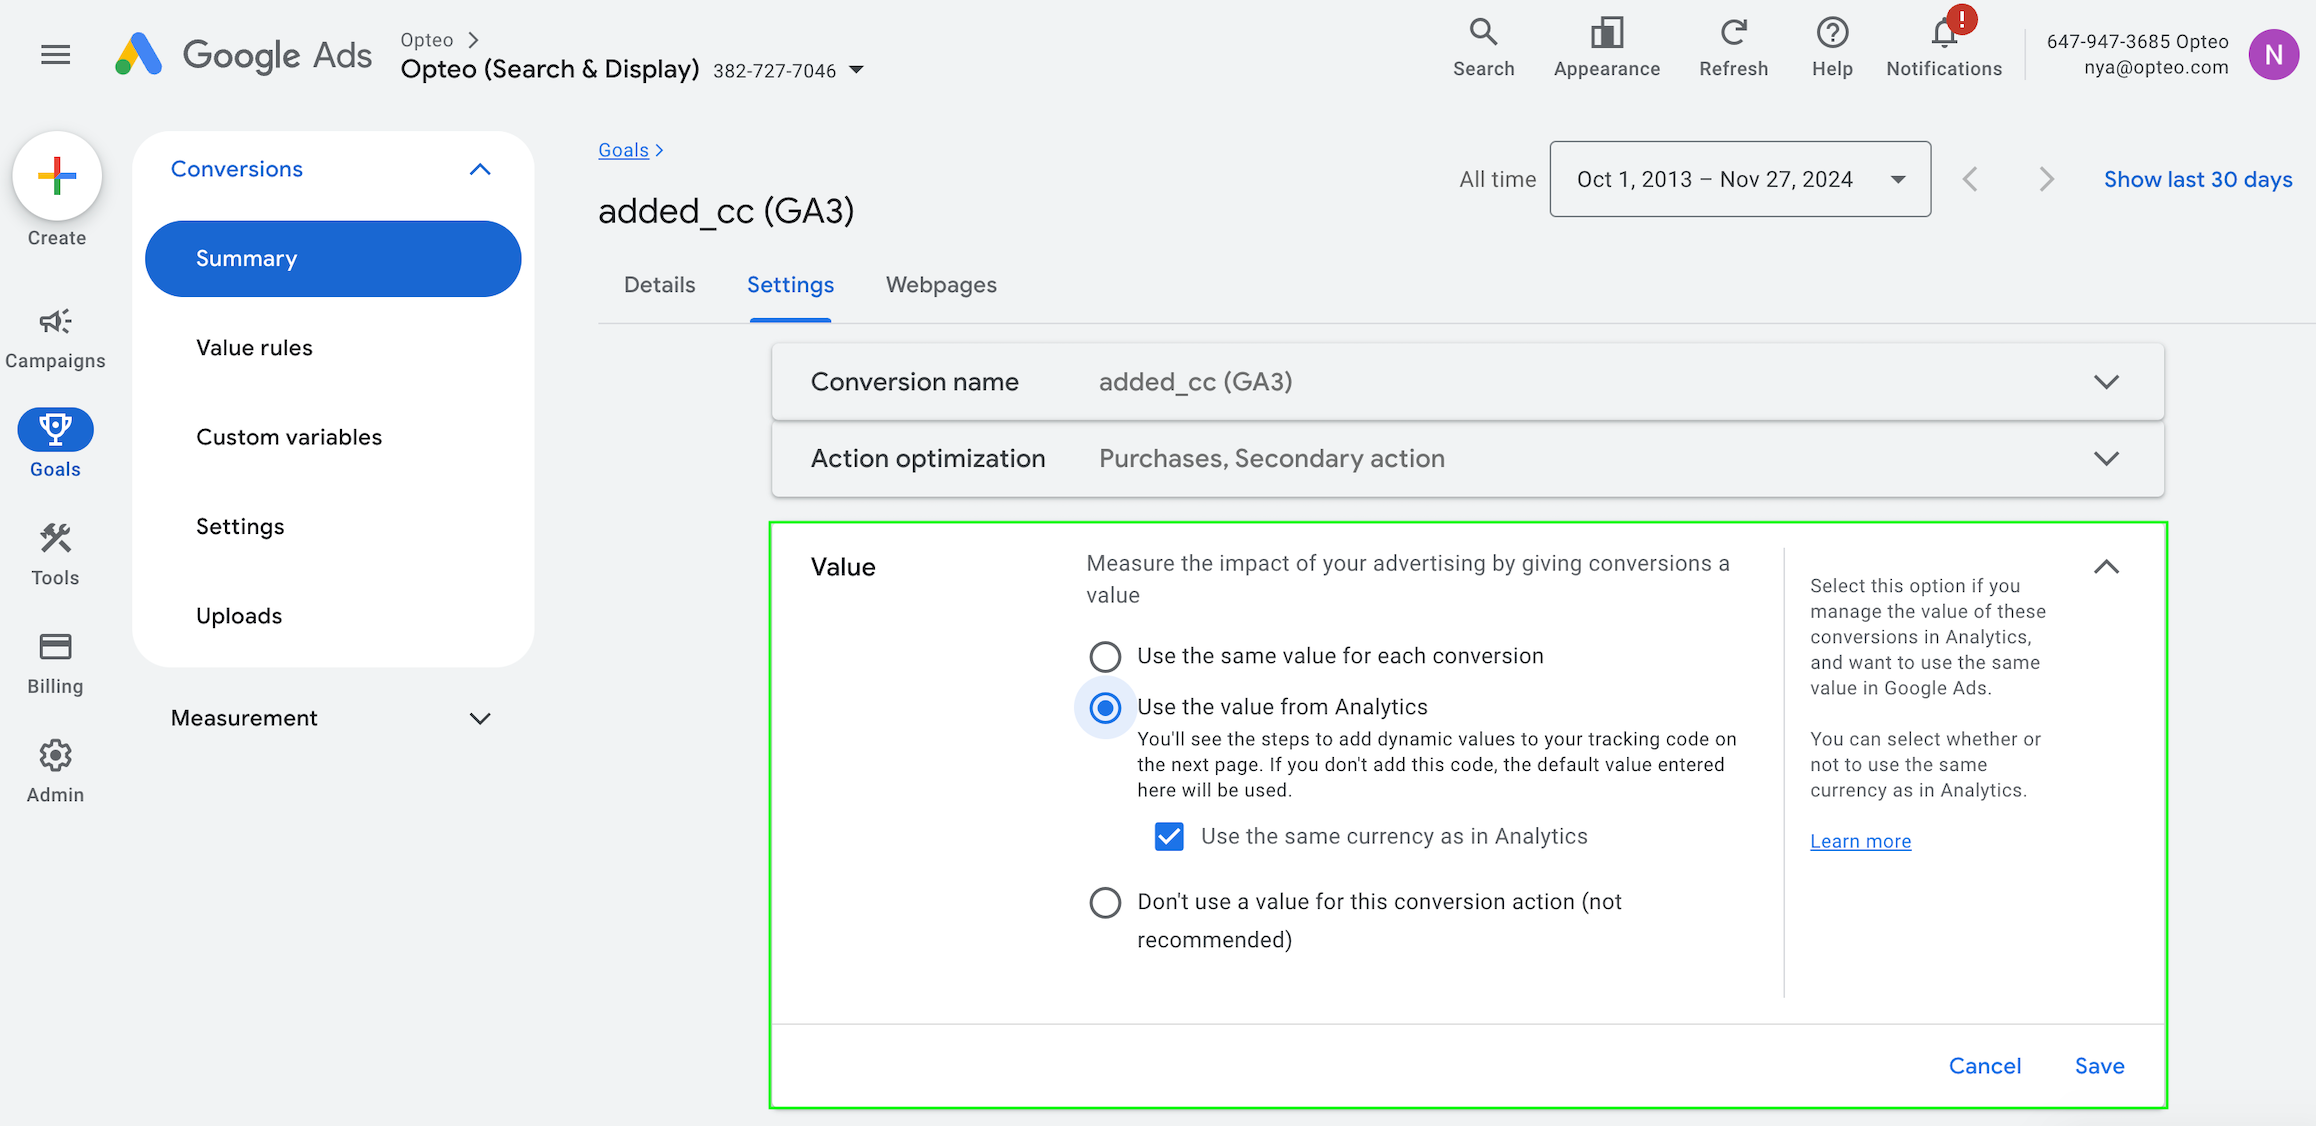Collapse the Value section chevron
Viewport: 2316px width, 1126px height.
point(2106,567)
